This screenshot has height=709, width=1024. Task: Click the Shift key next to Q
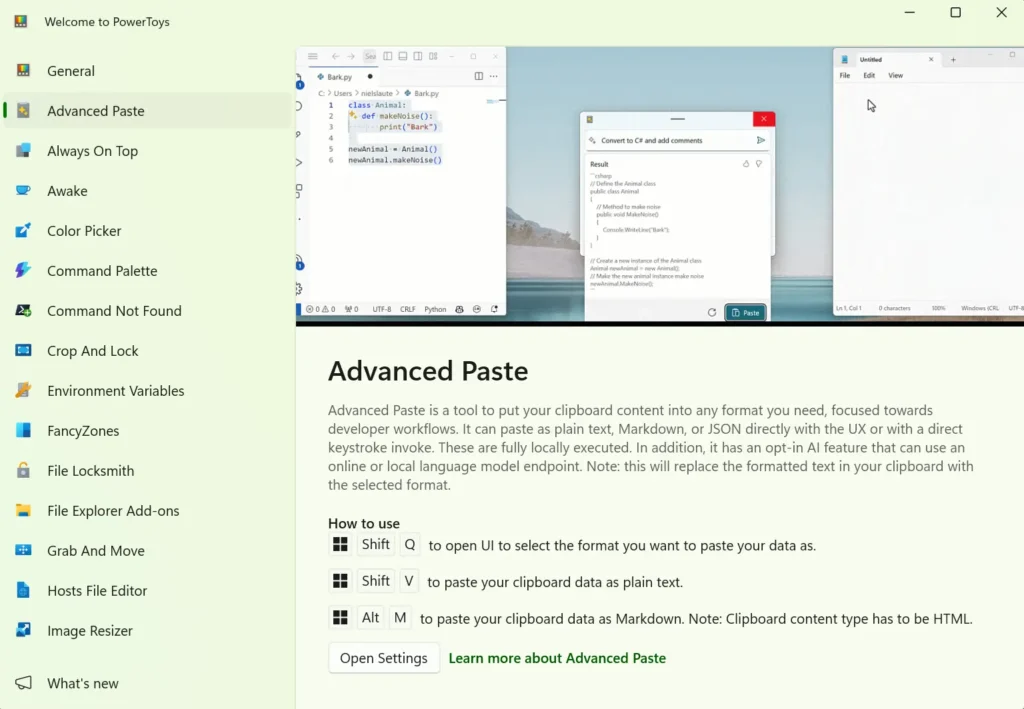pyautogui.click(x=376, y=544)
